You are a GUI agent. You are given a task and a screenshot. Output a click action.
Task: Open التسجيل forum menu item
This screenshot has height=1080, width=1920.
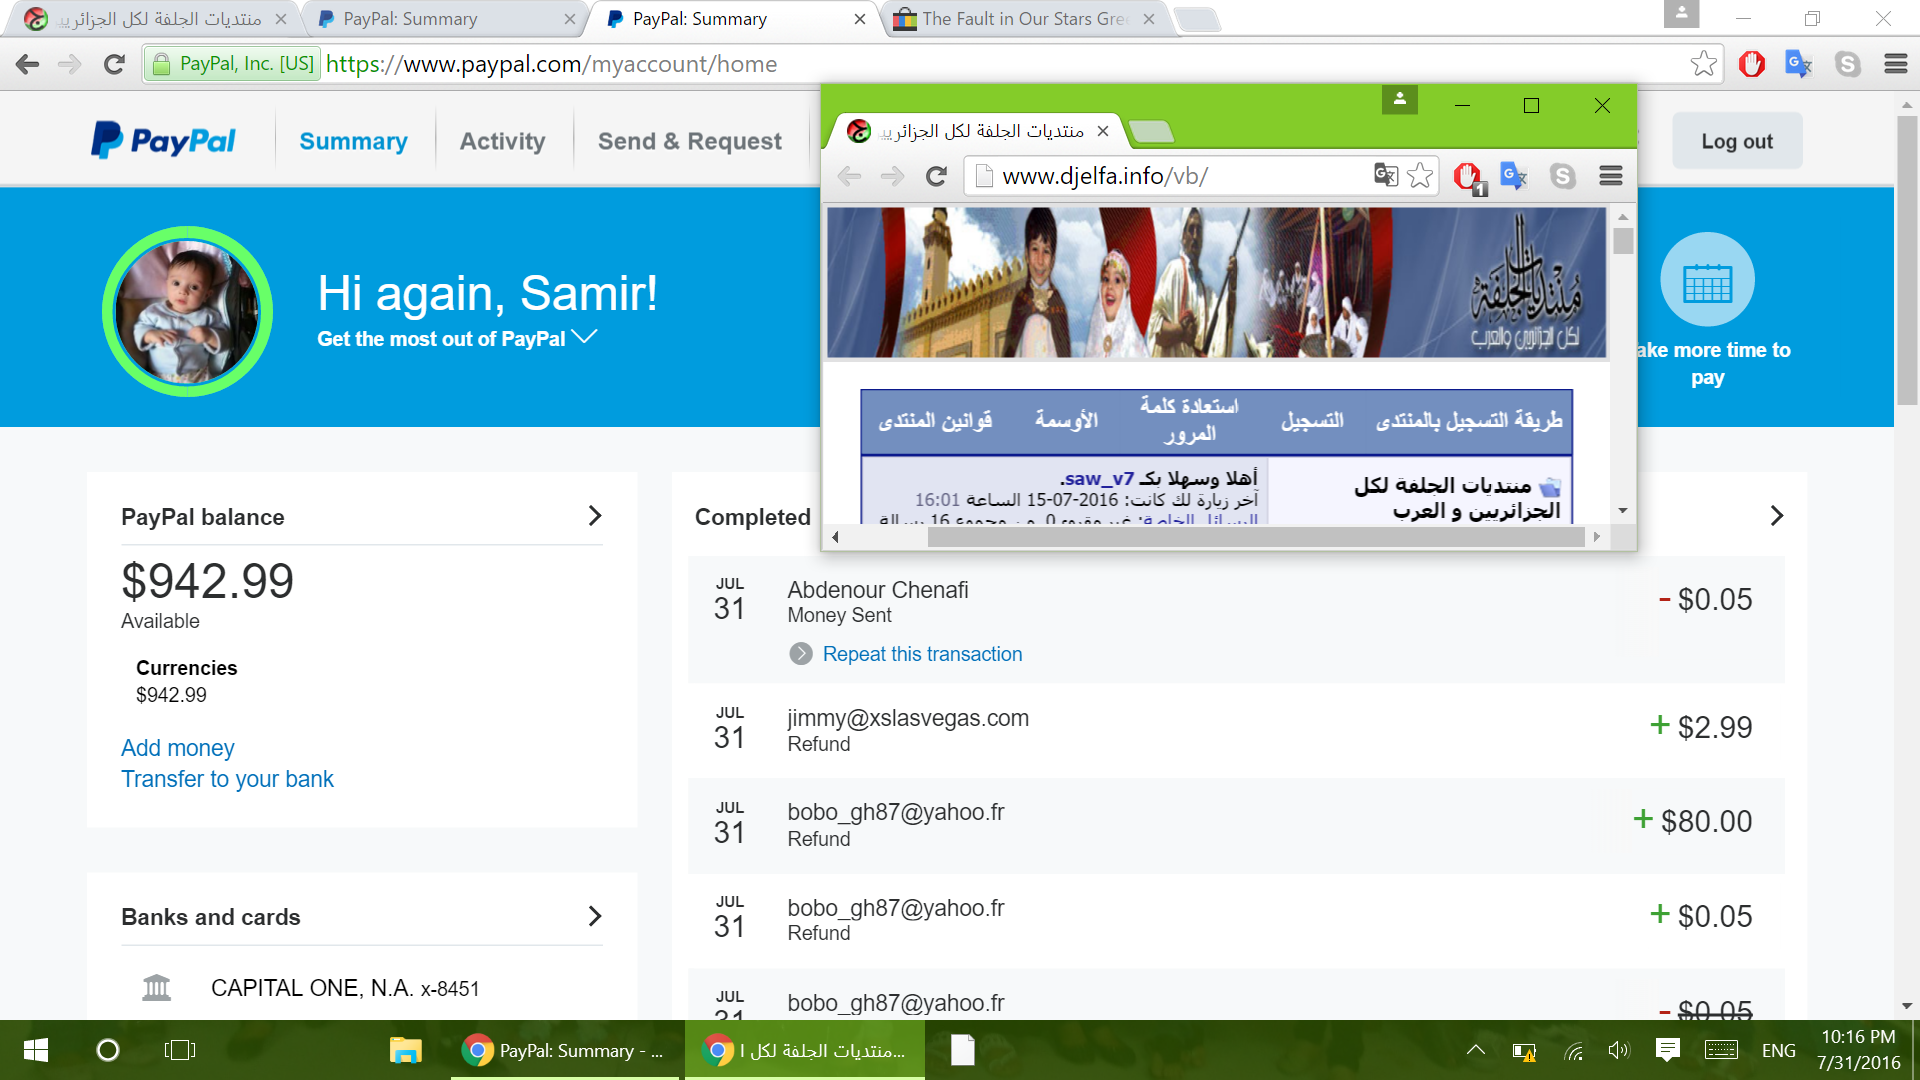[x=1312, y=420]
